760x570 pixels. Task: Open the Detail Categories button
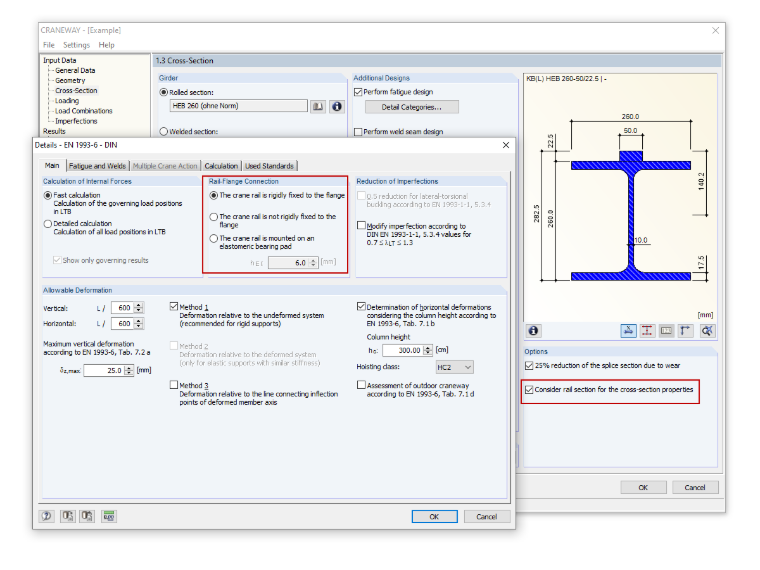click(x=412, y=107)
